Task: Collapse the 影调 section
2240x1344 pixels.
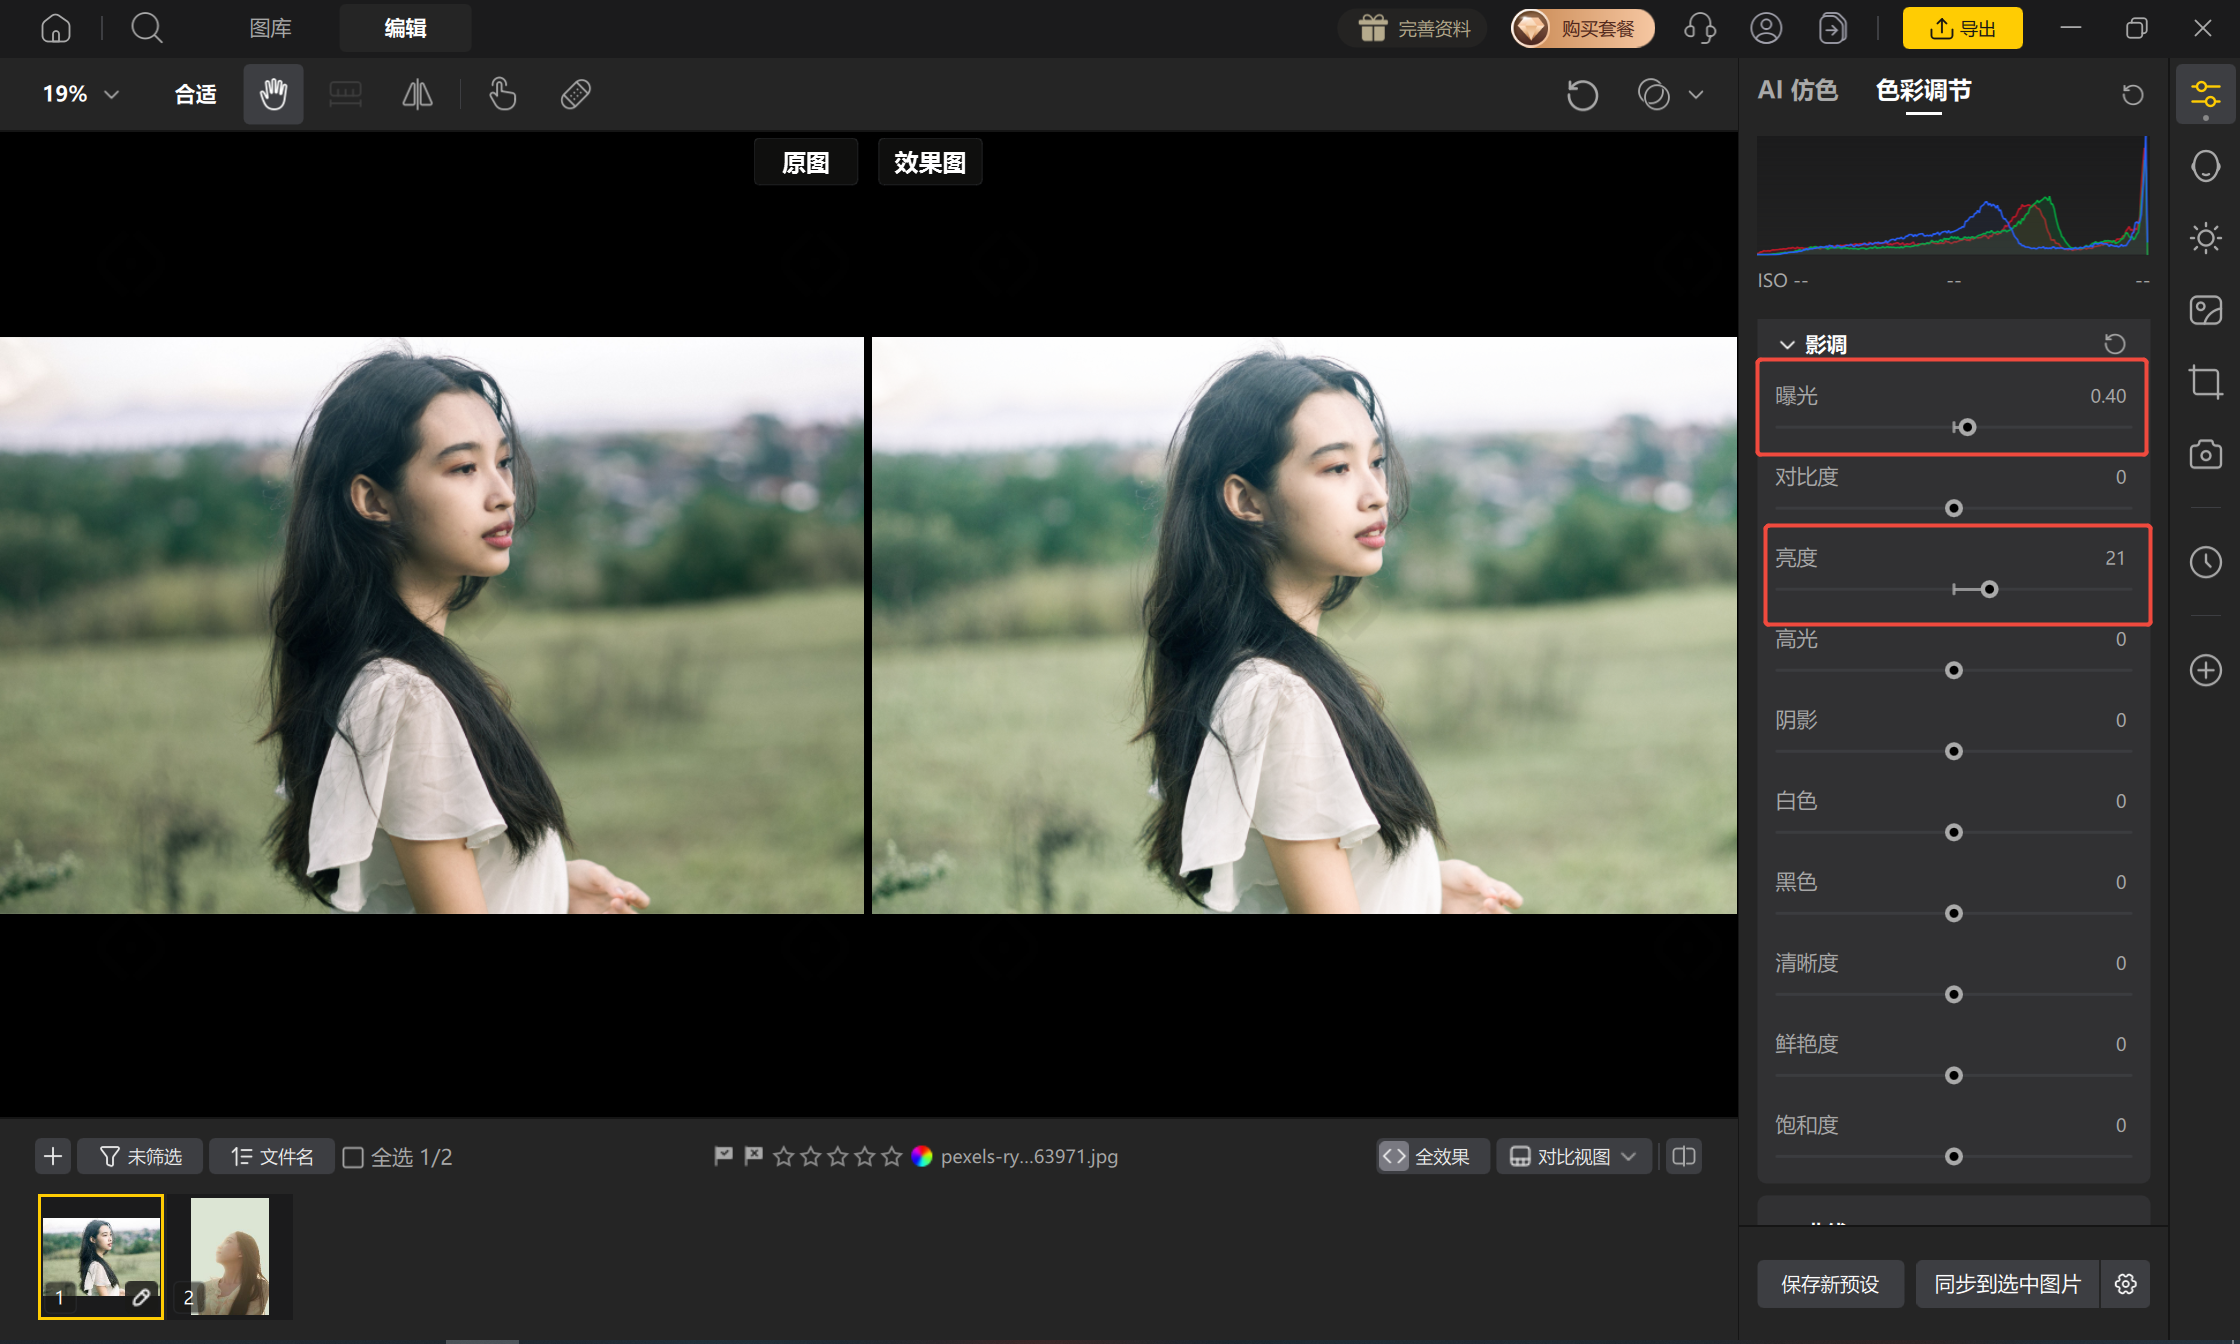Action: (x=1787, y=345)
